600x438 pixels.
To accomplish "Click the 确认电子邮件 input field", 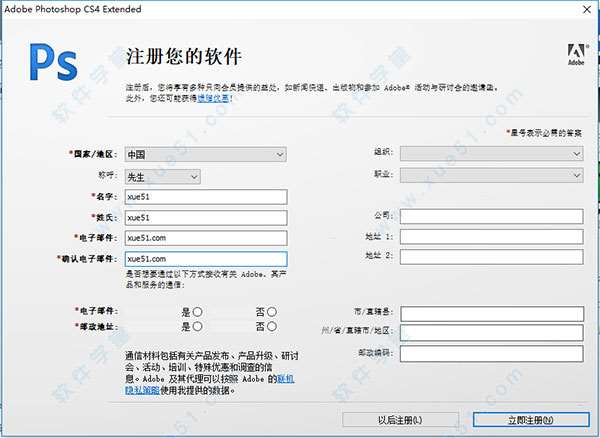I will (x=206, y=259).
